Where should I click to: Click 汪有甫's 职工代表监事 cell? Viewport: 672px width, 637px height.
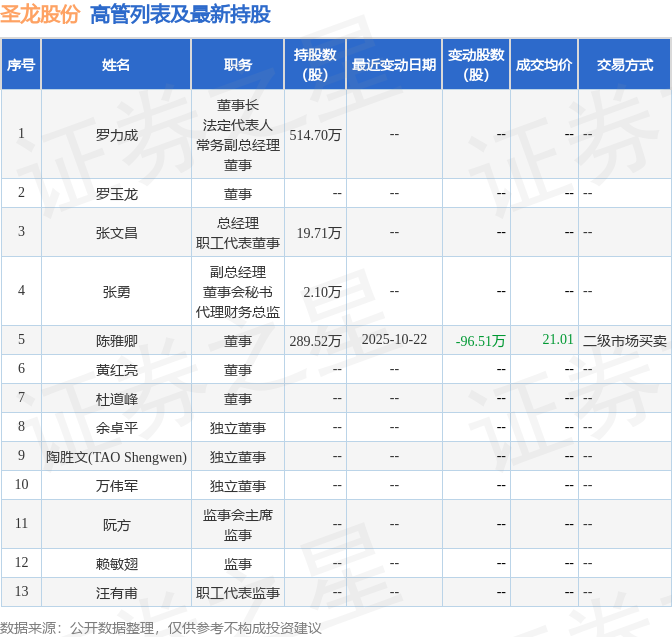[238, 593]
